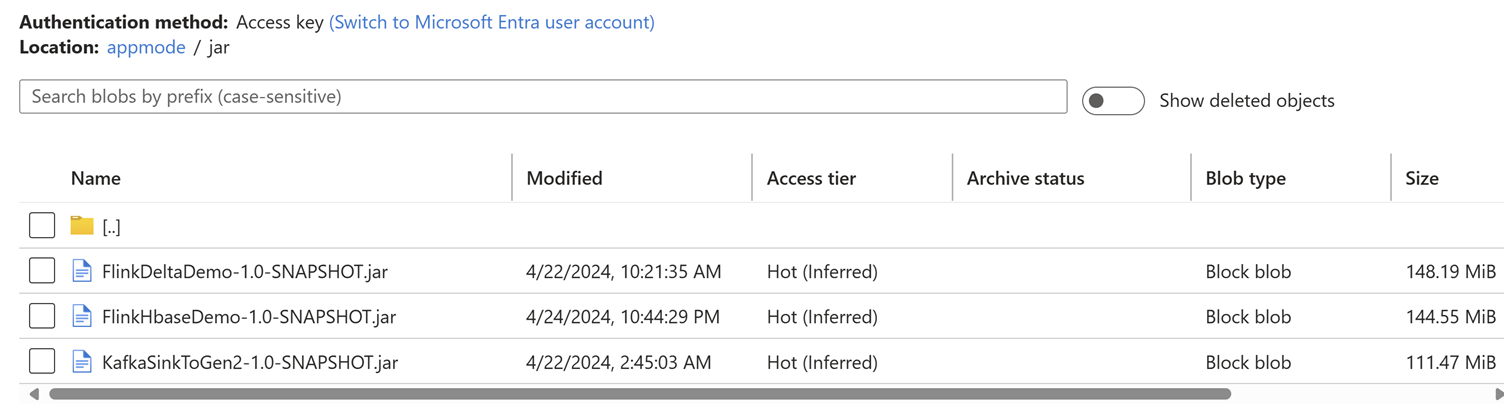Open KafkaSinkToGen2-1.0-SNAPSHOT.jar blob
Viewport: 1504px width, 411px height.
click(250, 362)
